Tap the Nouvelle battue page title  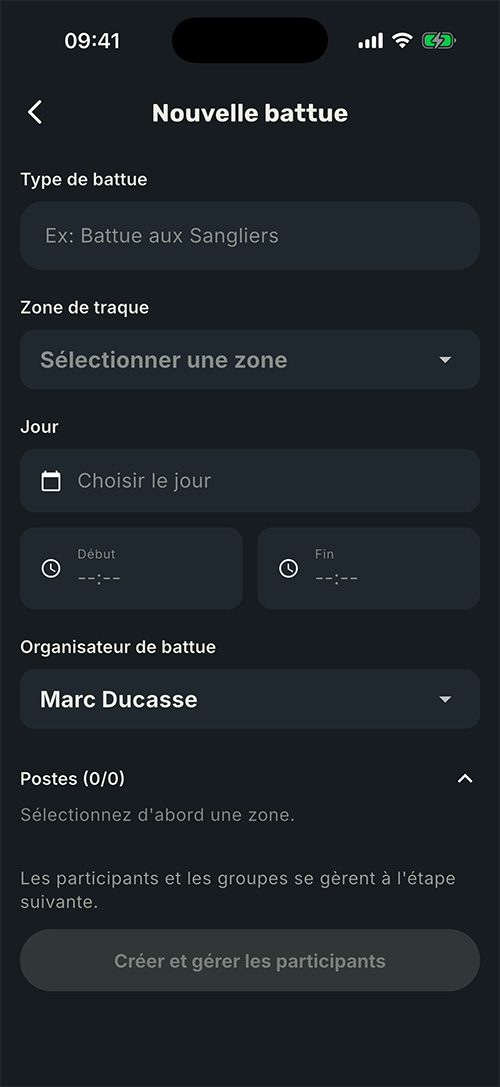250,113
